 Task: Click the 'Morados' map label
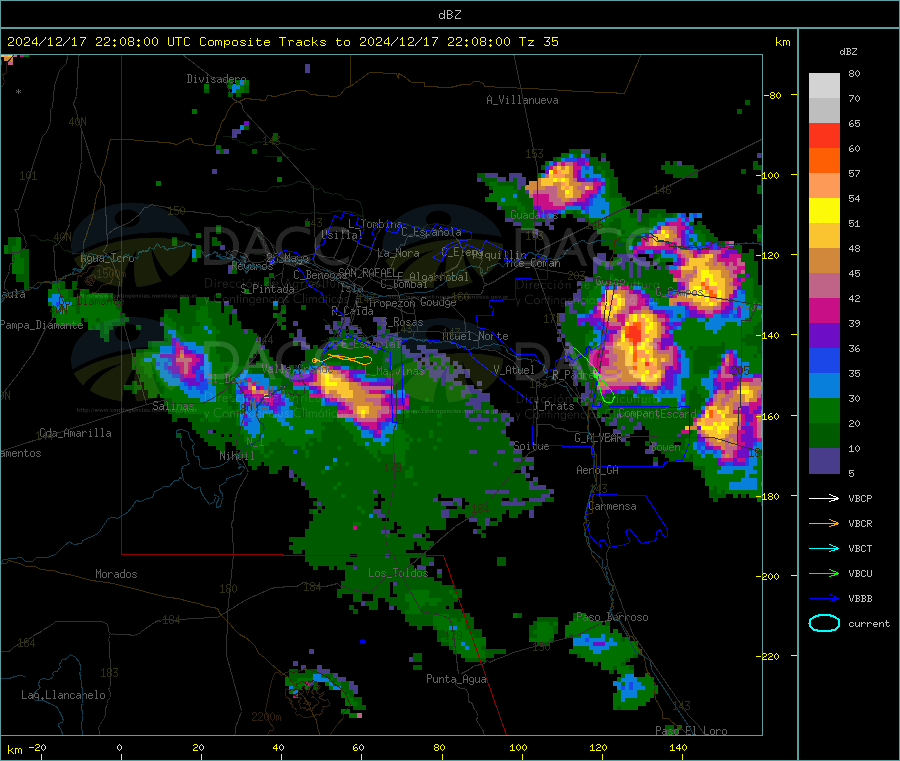116,574
